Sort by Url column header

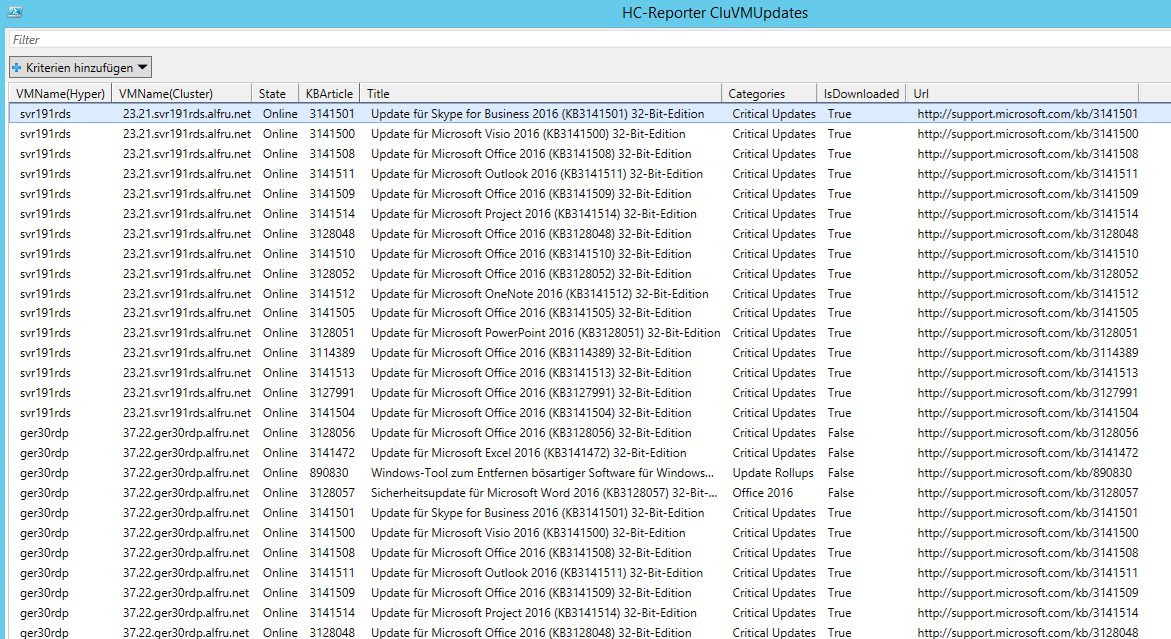(1022, 93)
